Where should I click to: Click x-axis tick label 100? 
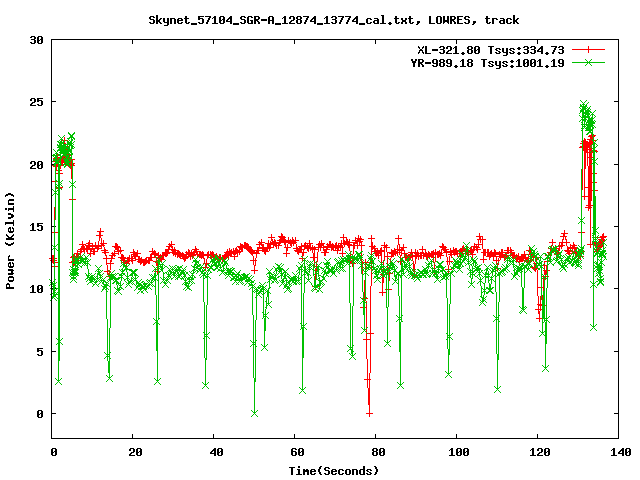459,452
